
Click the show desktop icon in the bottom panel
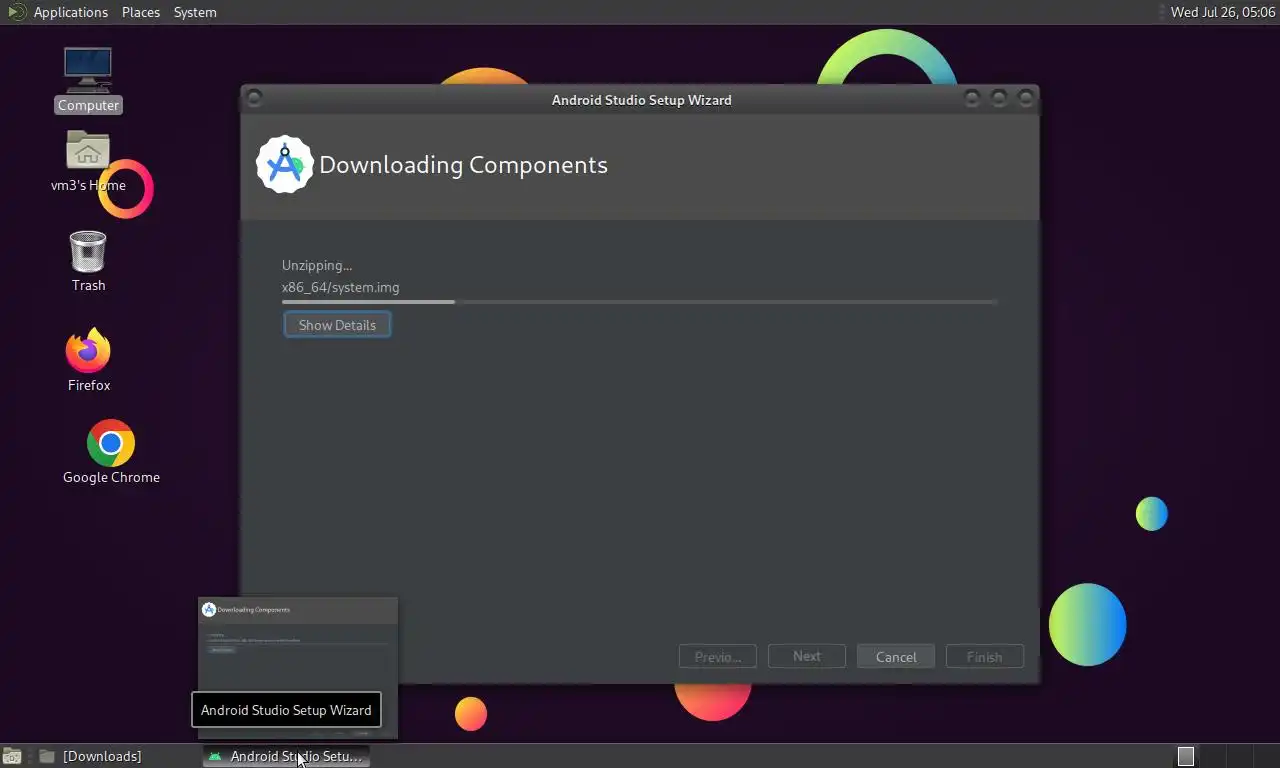tap(12, 756)
